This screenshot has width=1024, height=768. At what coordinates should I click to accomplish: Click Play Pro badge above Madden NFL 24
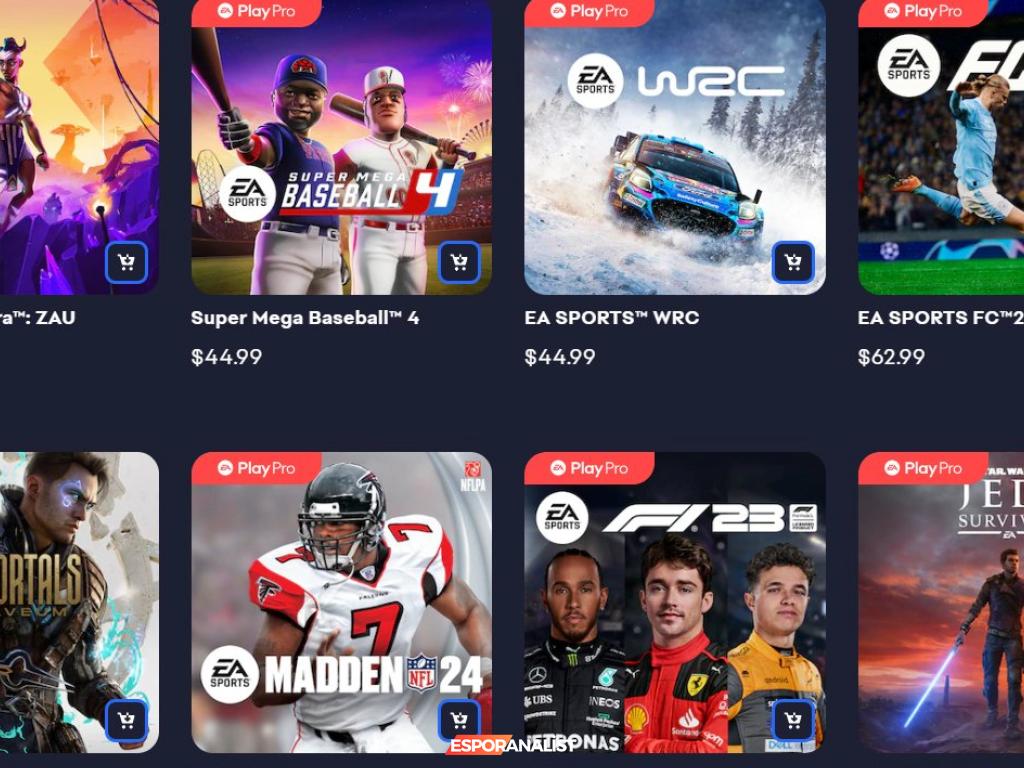tap(256, 468)
